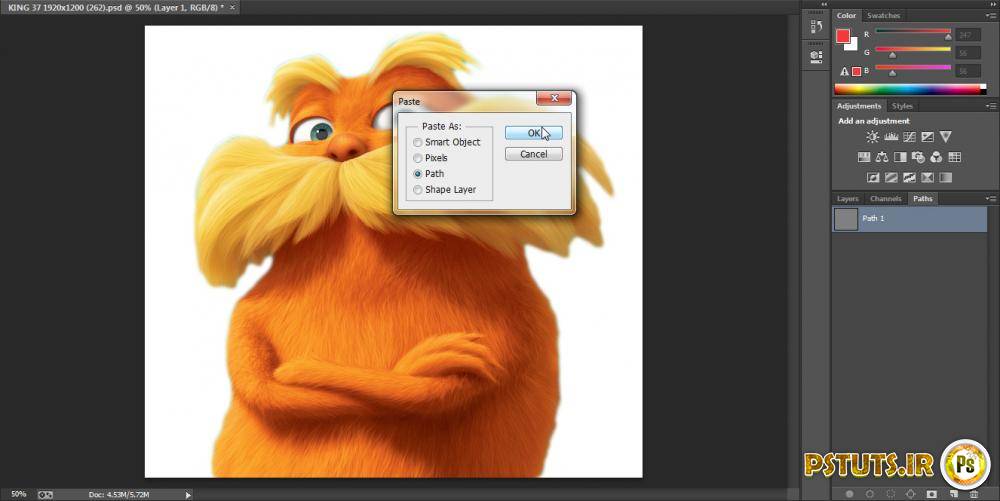Open the collapsed History panel icon

(x=816, y=26)
